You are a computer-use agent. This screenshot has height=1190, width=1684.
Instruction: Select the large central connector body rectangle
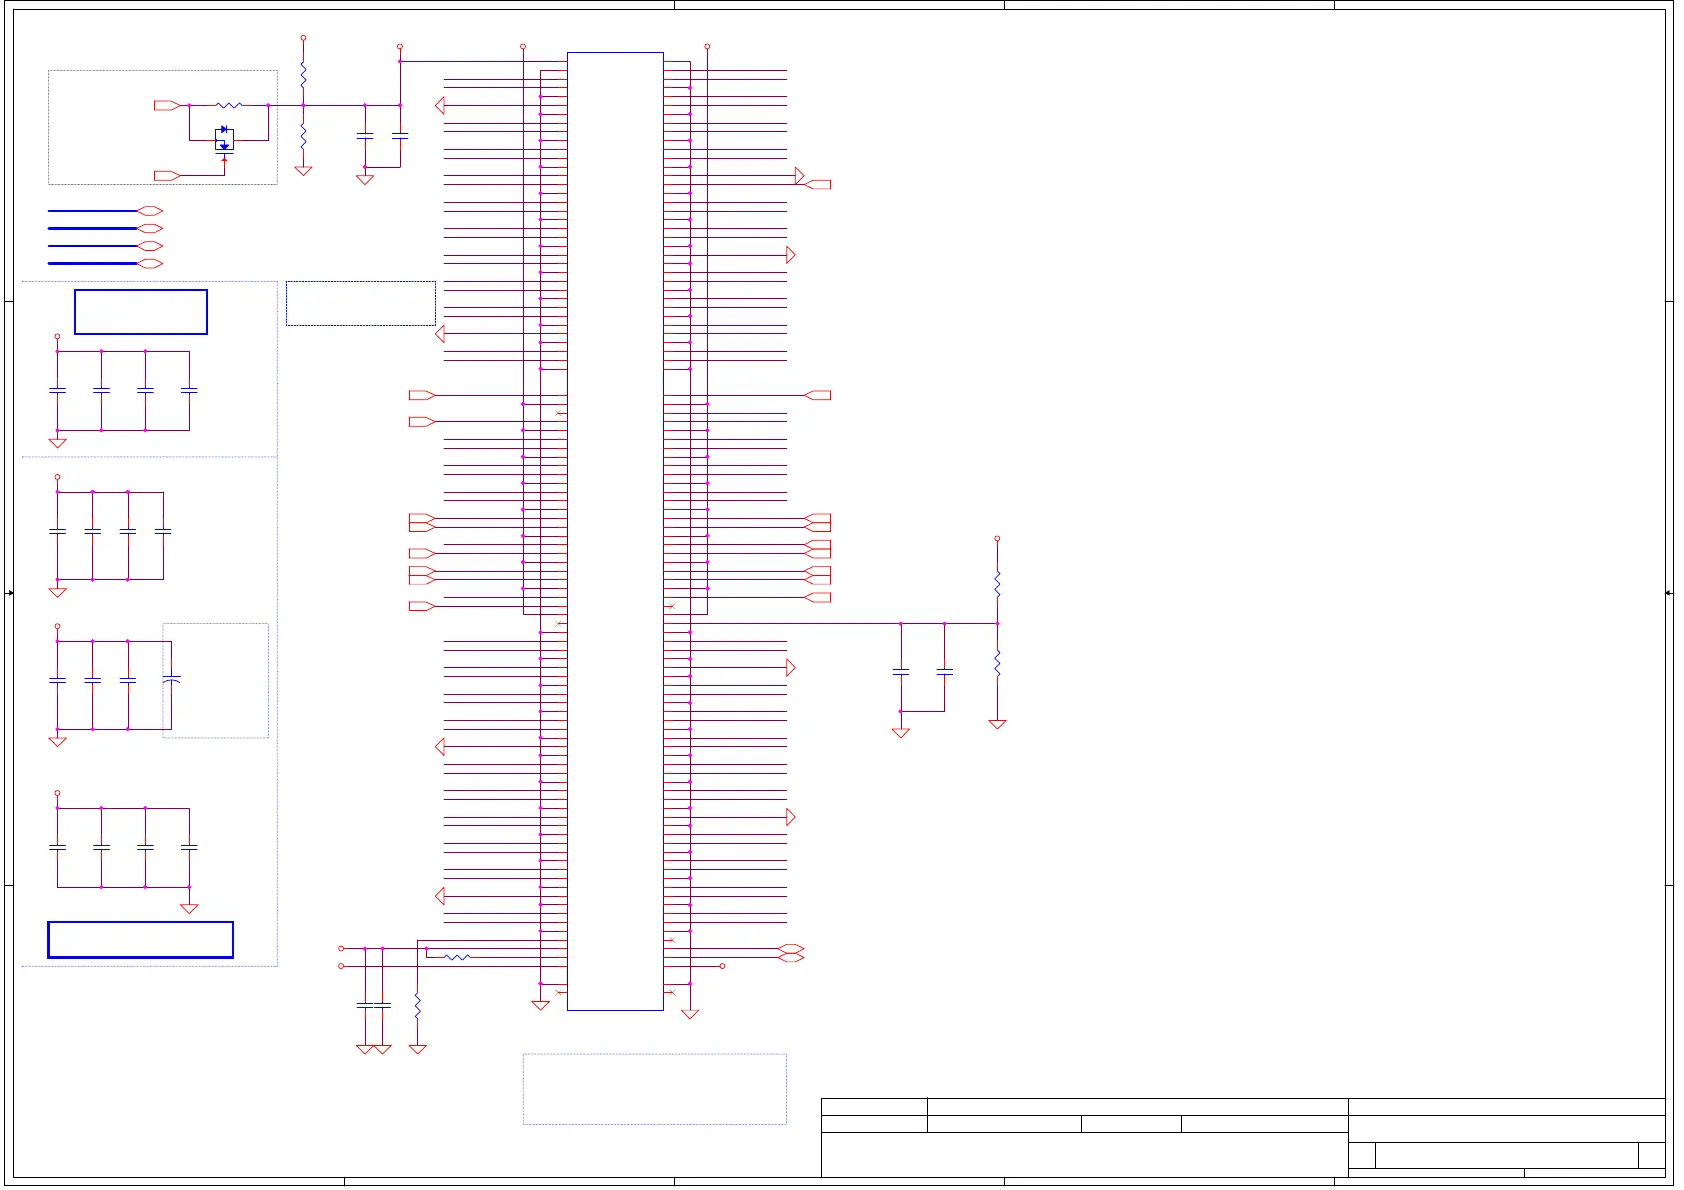pyautogui.click(x=615, y=531)
